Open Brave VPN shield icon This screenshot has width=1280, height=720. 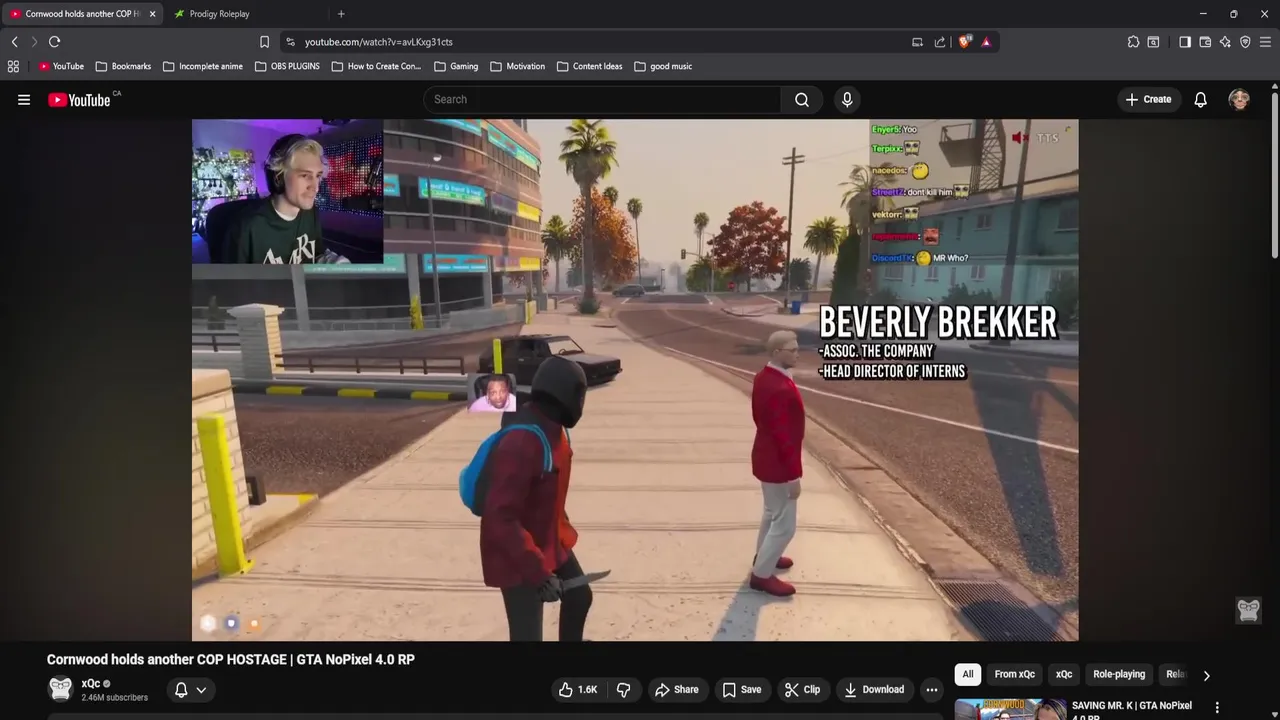point(1245,42)
